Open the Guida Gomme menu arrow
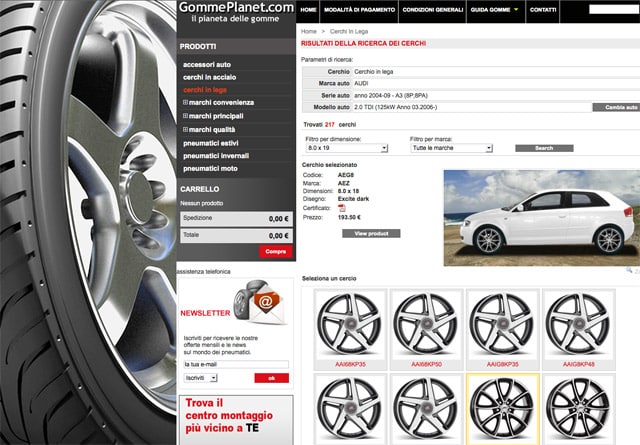 pyautogui.click(x=516, y=10)
